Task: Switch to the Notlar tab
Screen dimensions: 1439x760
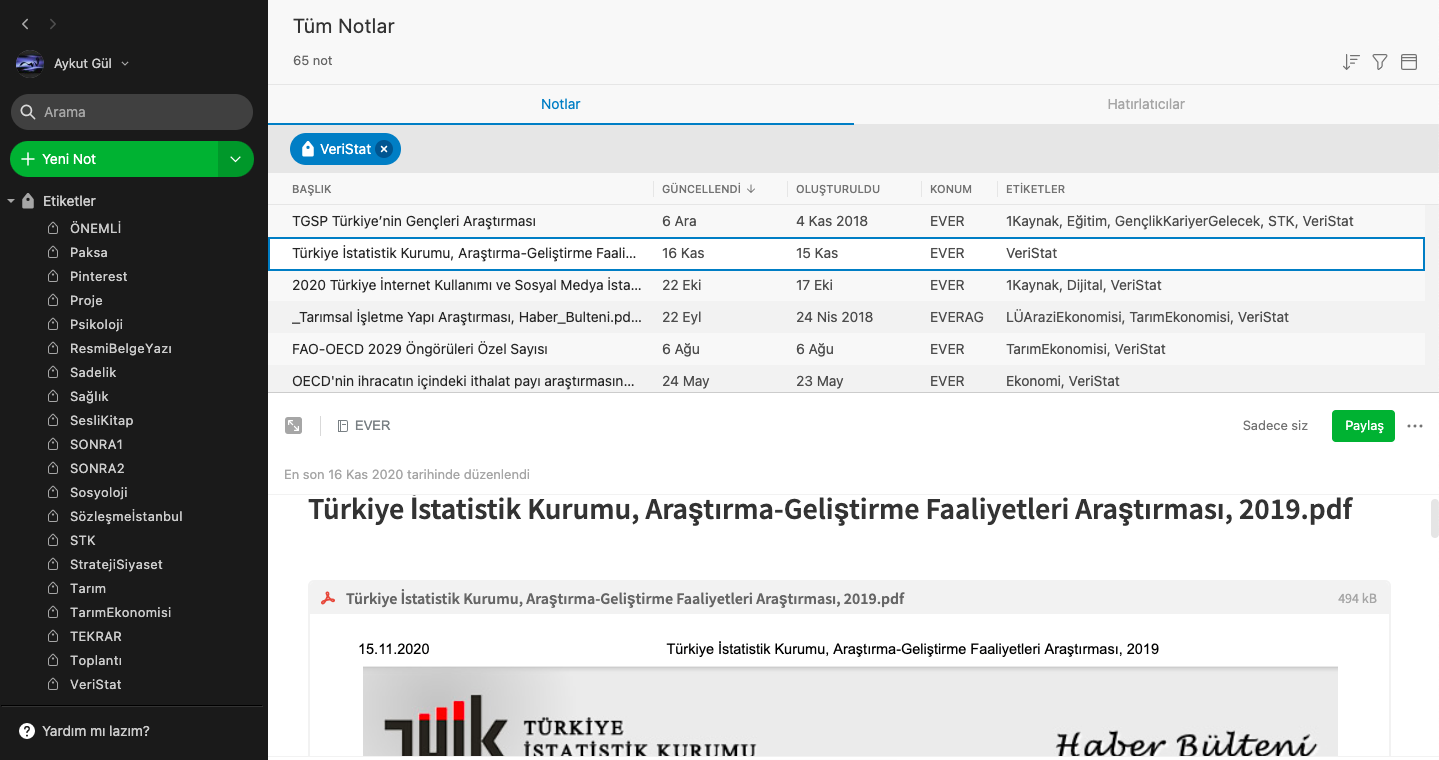Action: [561, 104]
